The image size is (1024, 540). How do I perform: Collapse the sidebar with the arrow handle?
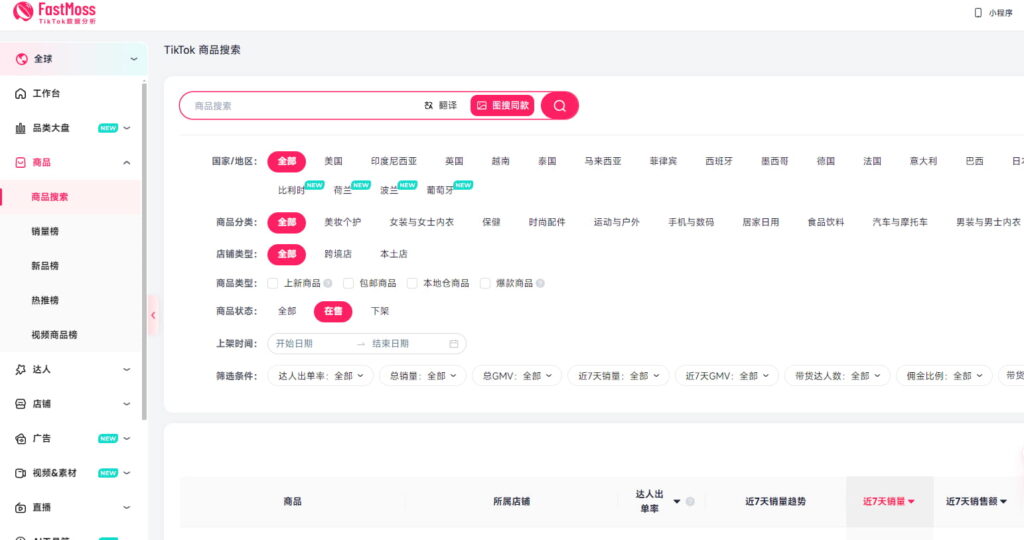[153, 315]
